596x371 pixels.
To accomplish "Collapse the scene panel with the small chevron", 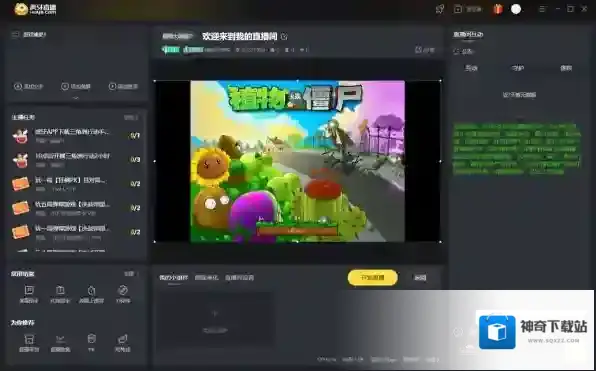I will point(76,98).
